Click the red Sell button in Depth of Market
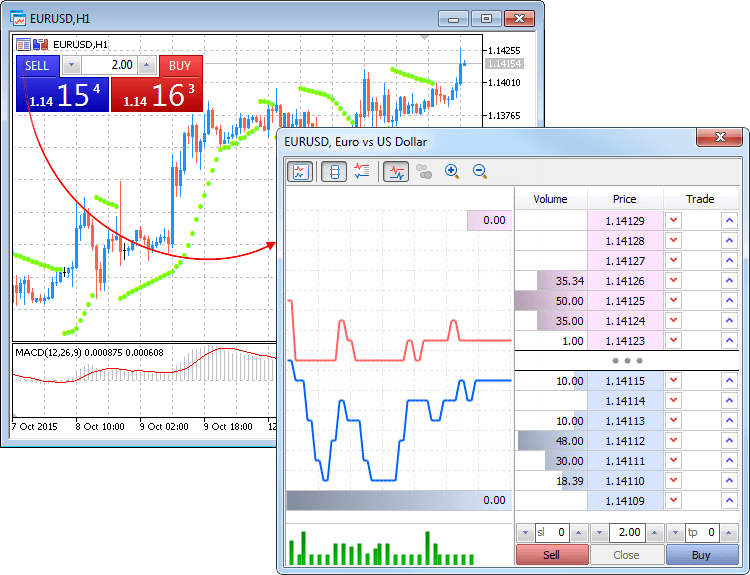750x575 pixels. pos(552,555)
